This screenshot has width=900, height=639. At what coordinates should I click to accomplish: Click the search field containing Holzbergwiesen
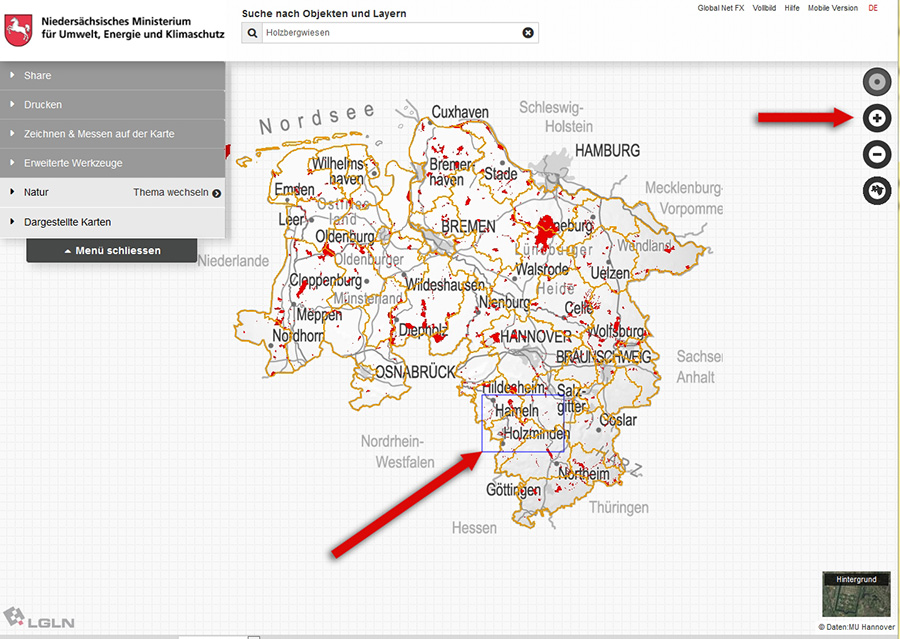(390, 33)
